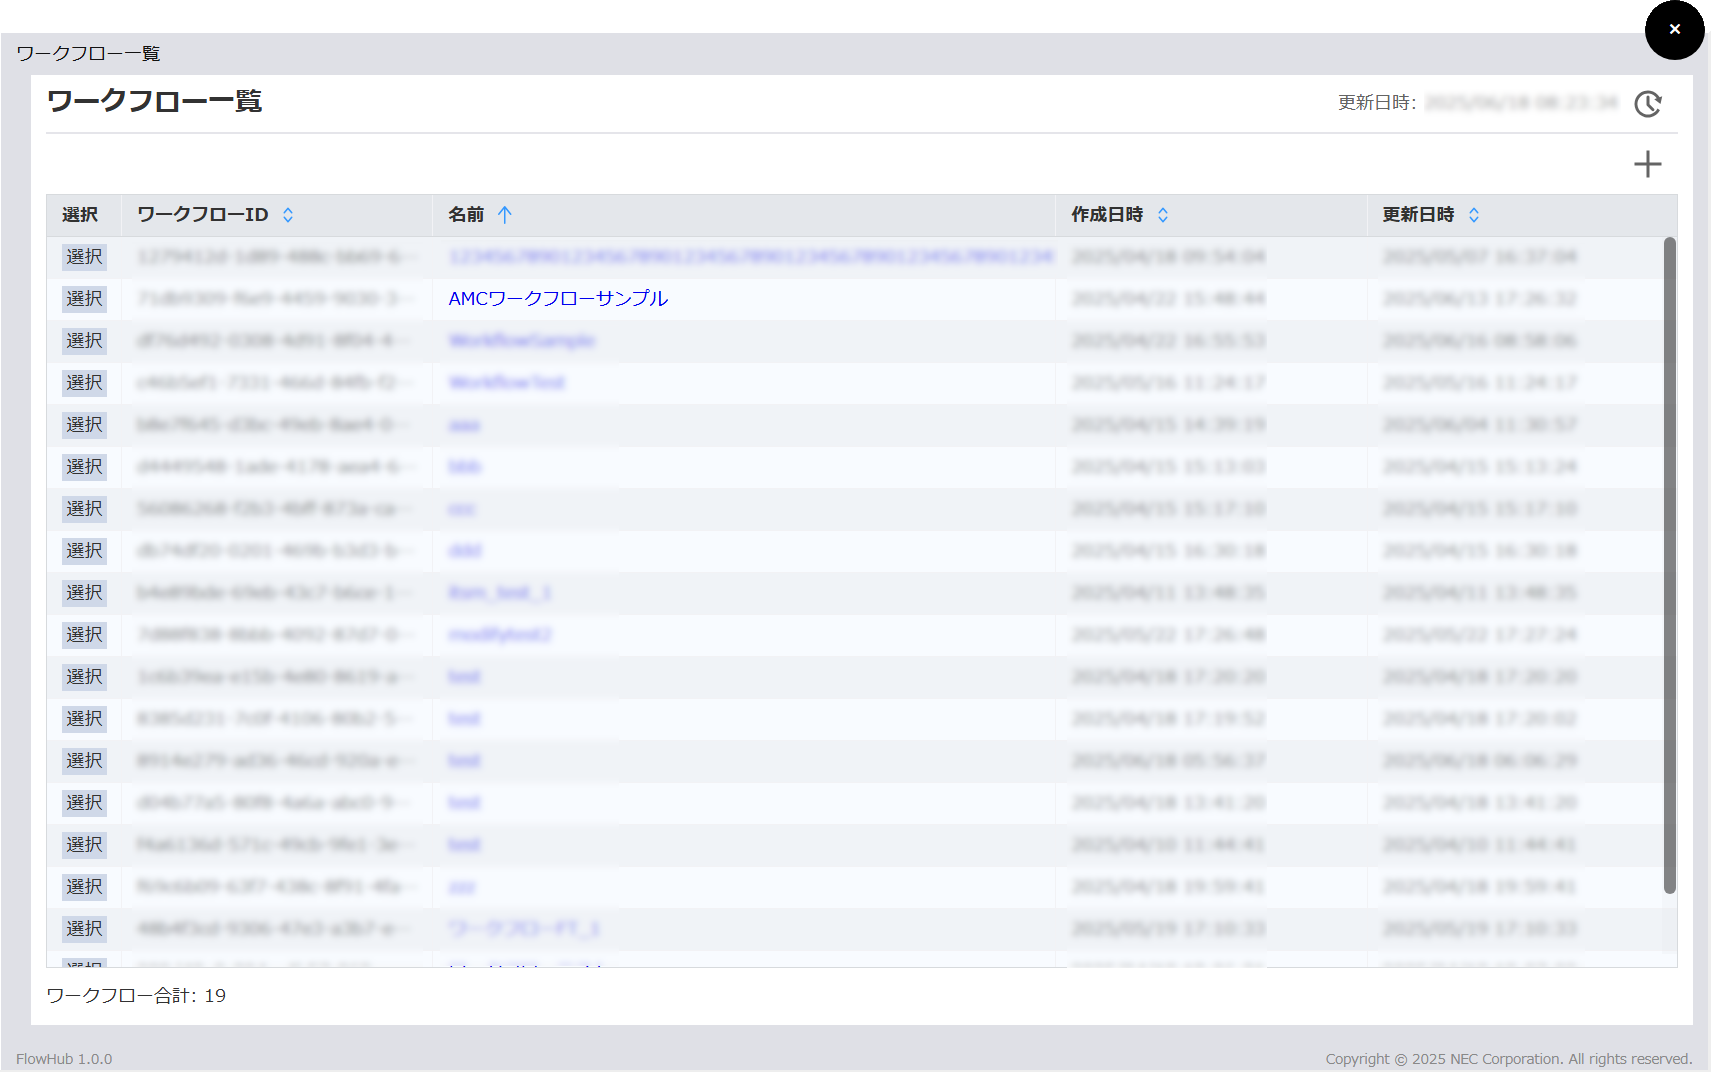Open the long numeric workflow name in first row

tap(750, 257)
